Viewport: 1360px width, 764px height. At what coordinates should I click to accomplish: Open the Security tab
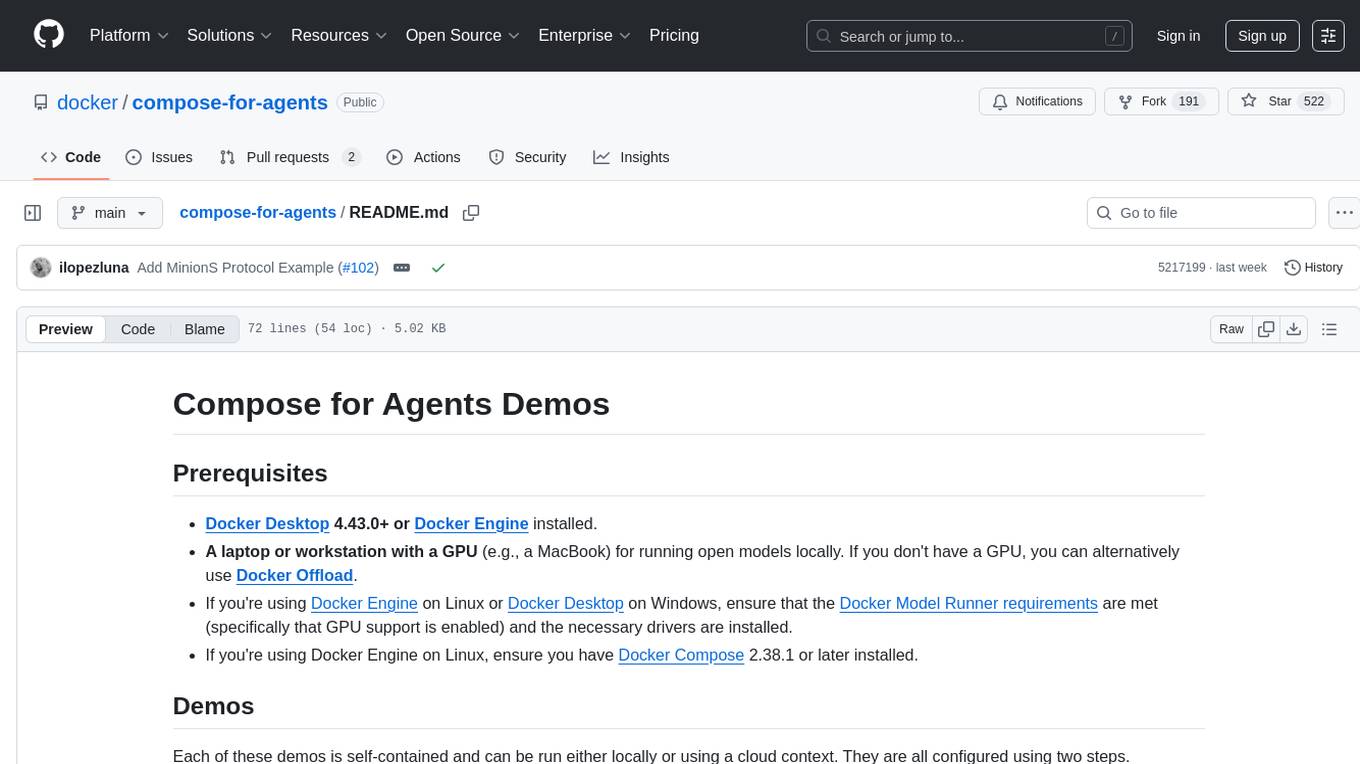click(527, 157)
